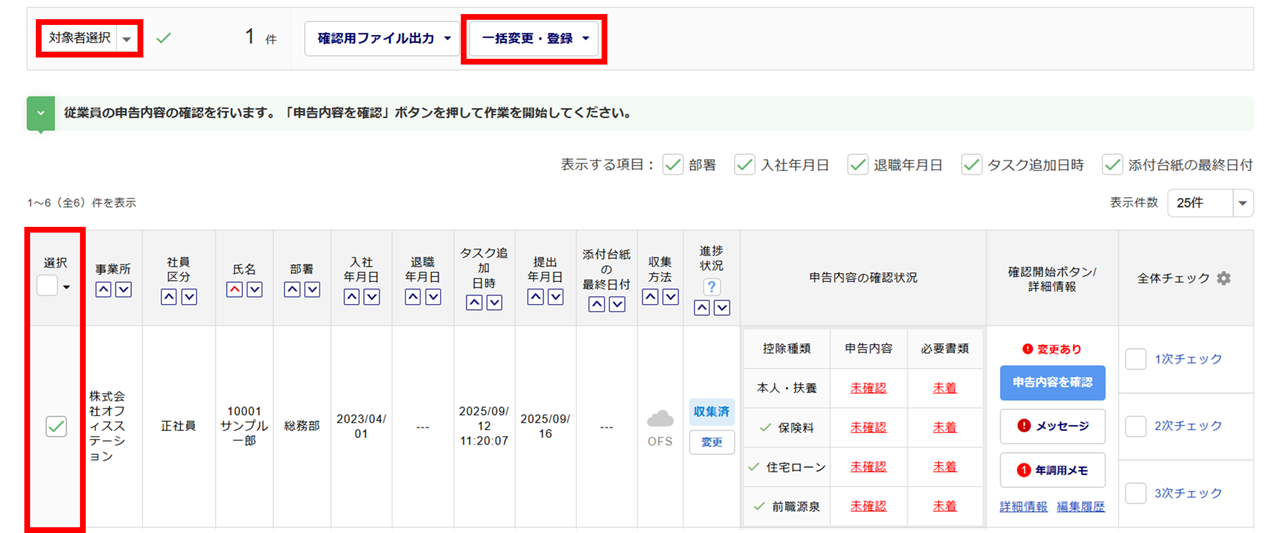Sort 入社年月日 column descending

point(372,297)
